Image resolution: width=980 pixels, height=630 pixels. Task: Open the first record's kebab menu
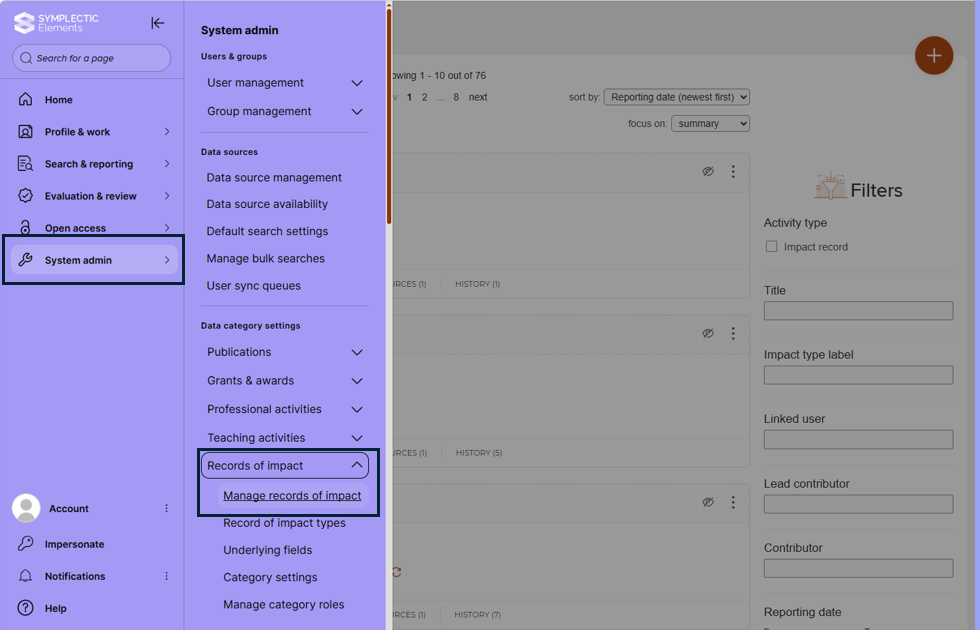(733, 171)
